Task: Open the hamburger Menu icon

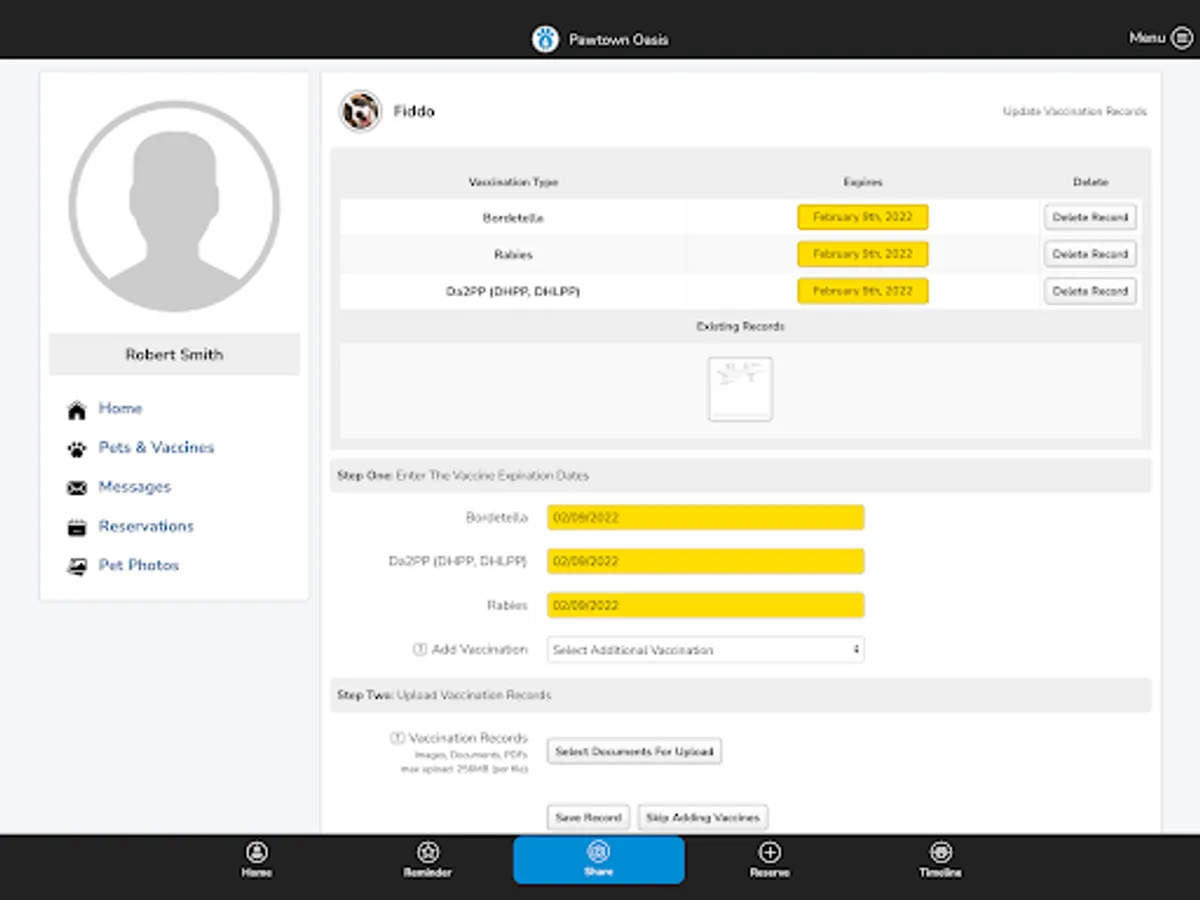Action: coord(1181,38)
